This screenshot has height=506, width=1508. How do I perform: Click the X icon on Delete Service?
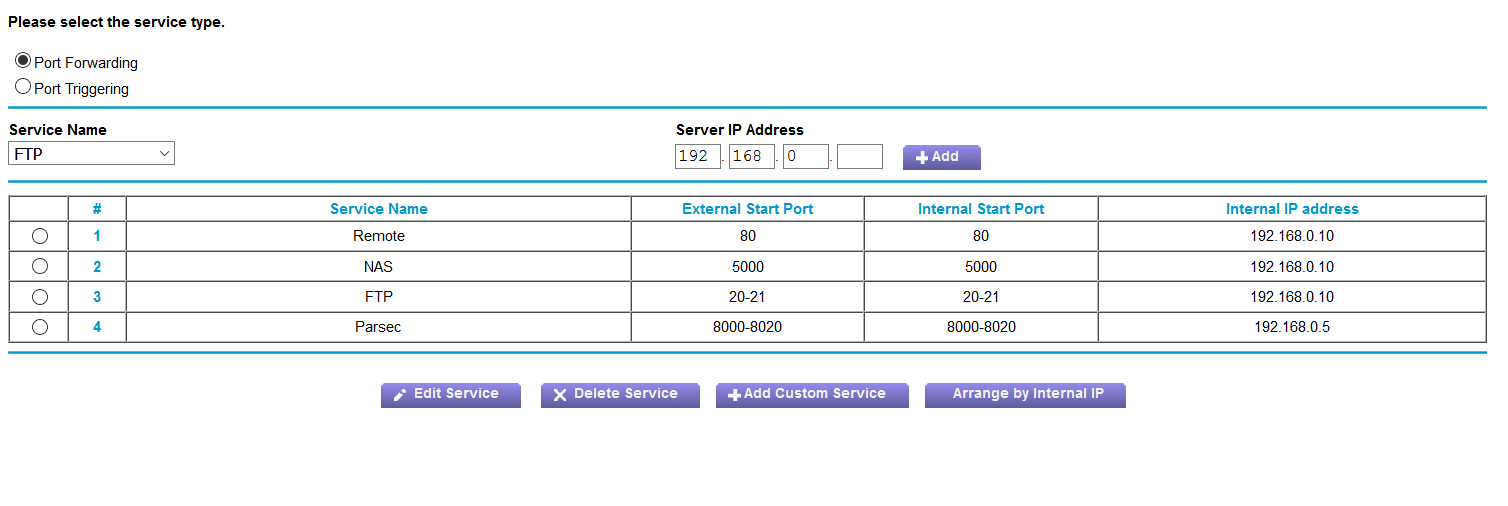pos(560,395)
